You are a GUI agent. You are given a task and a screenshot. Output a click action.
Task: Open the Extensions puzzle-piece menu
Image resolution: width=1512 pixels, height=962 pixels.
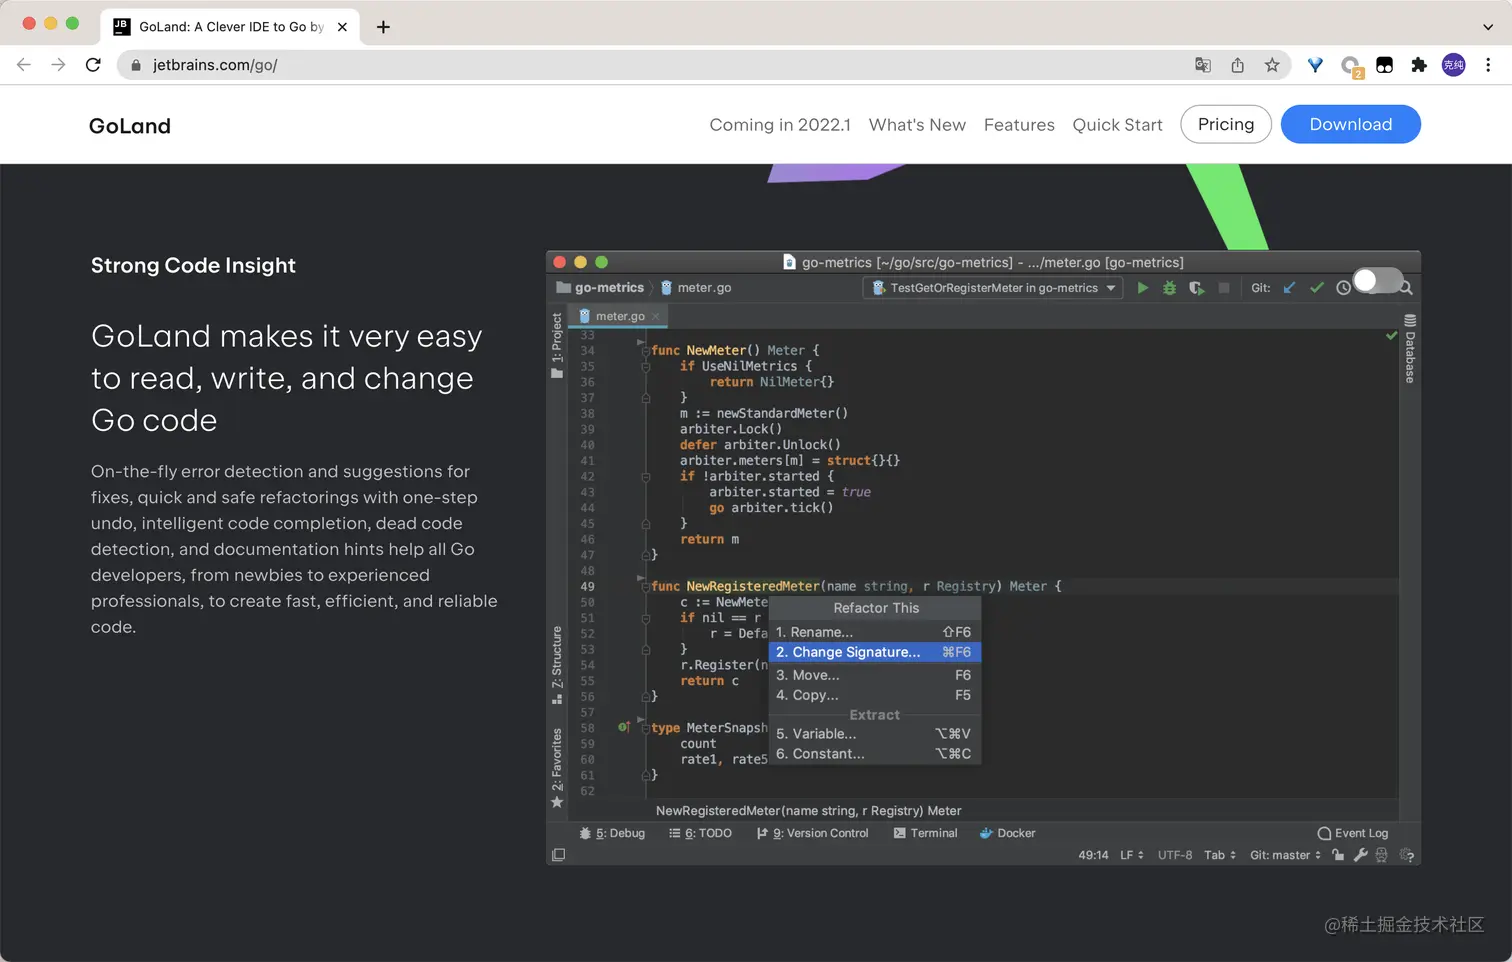(1419, 65)
